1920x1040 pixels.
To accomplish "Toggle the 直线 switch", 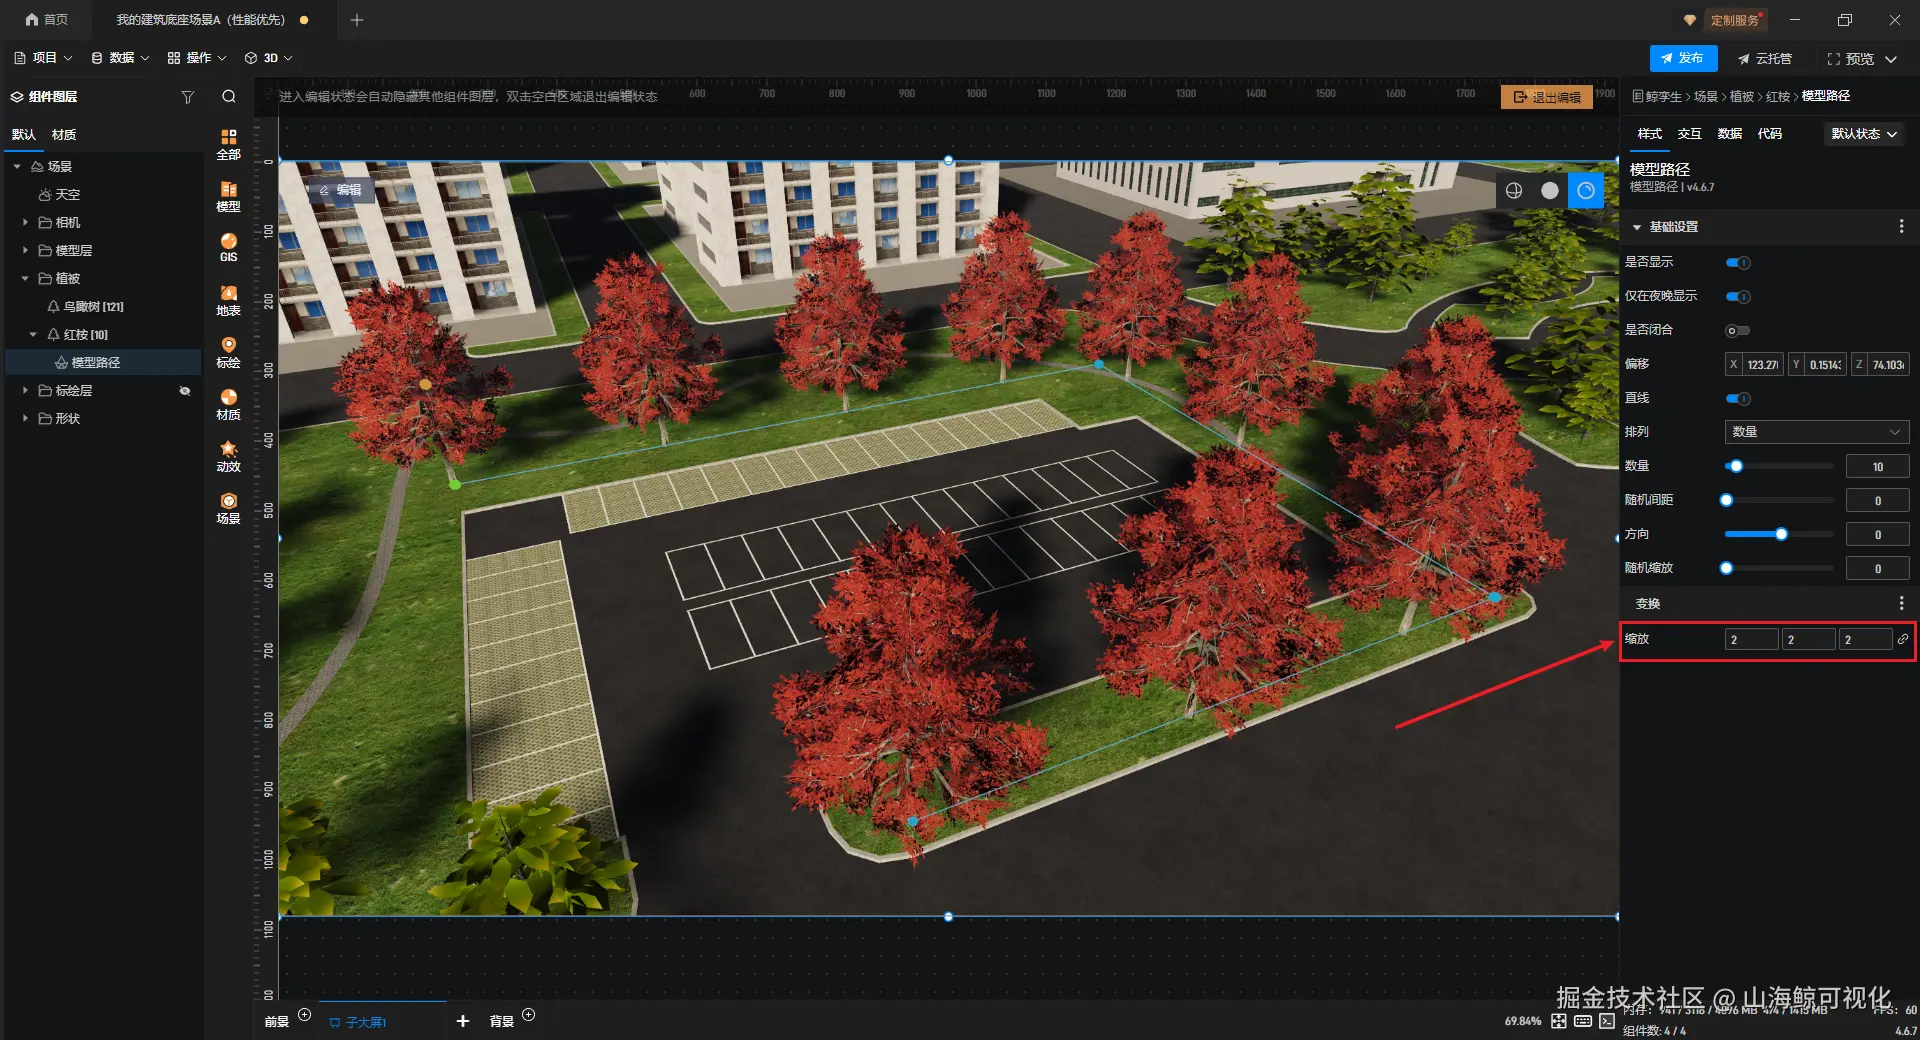I will [x=1738, y=399].
